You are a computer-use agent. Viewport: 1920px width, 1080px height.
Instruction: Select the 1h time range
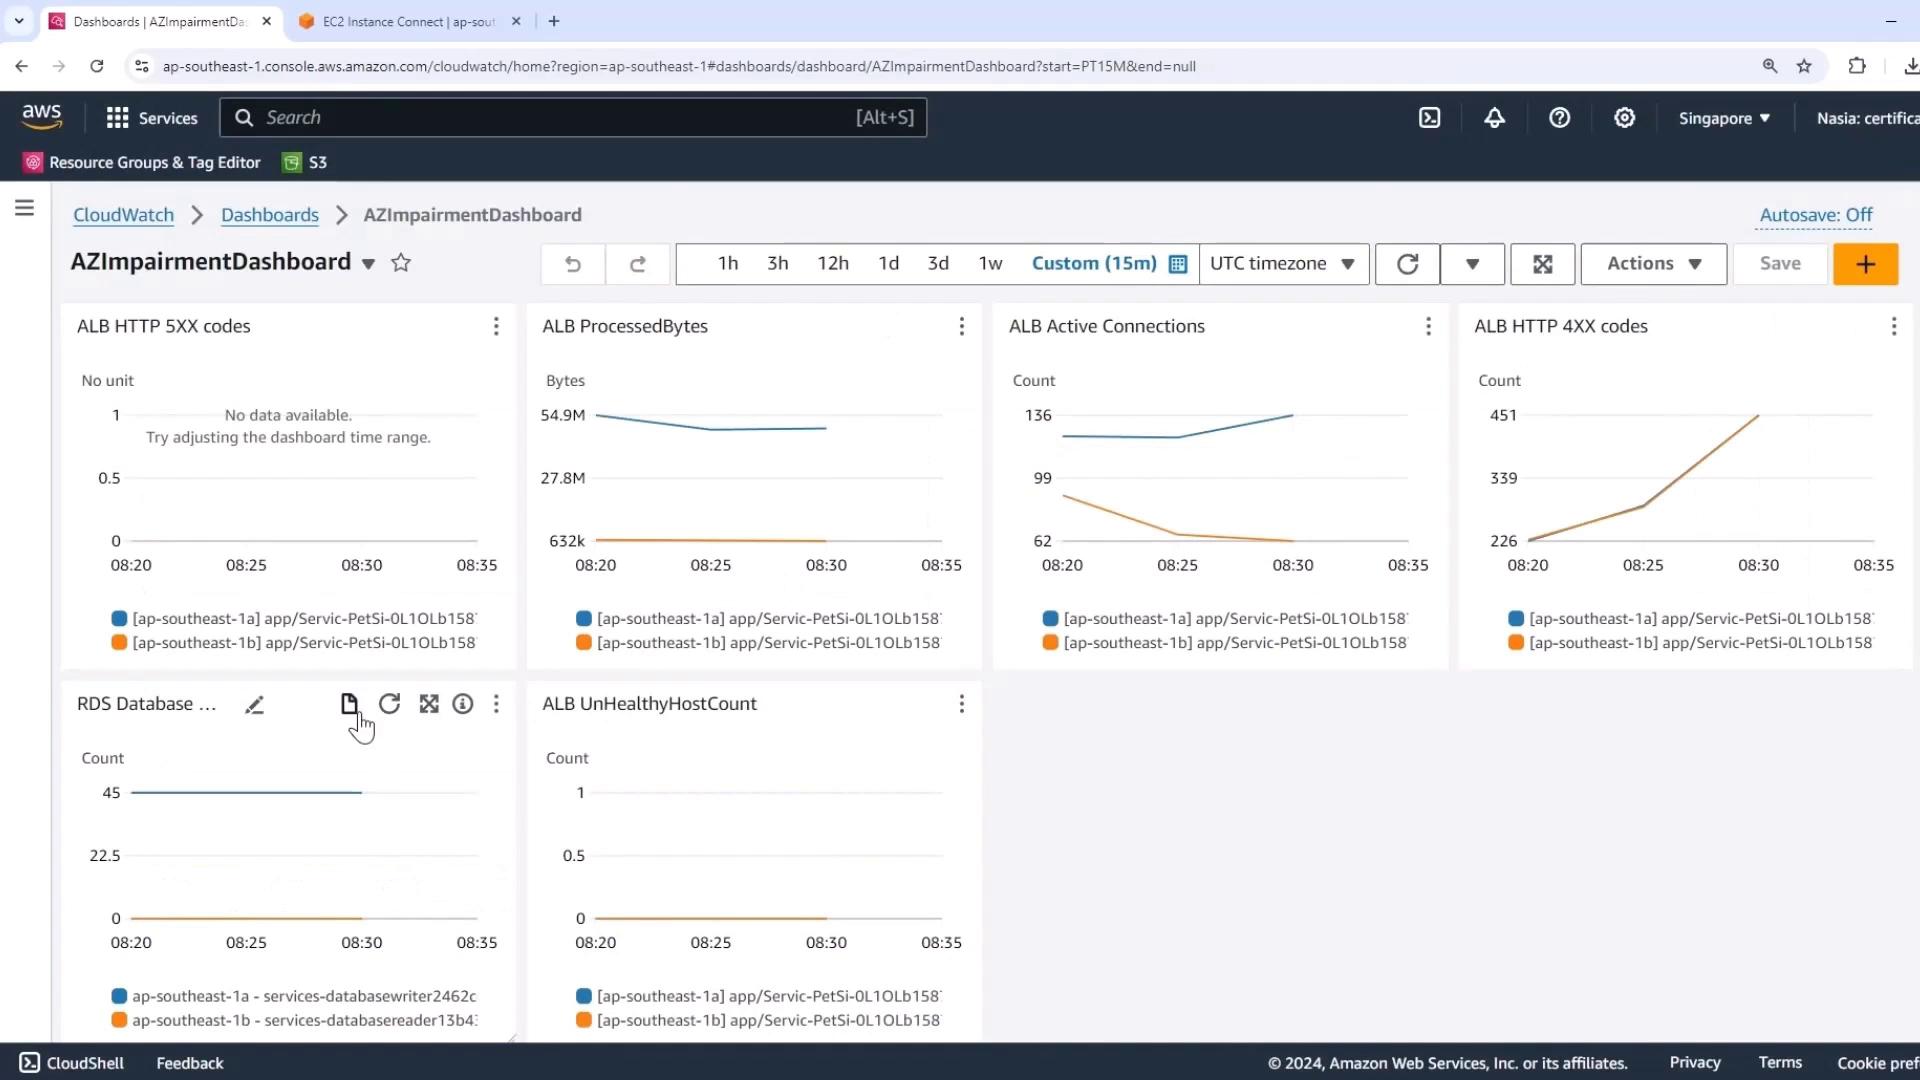pos(728,264)
